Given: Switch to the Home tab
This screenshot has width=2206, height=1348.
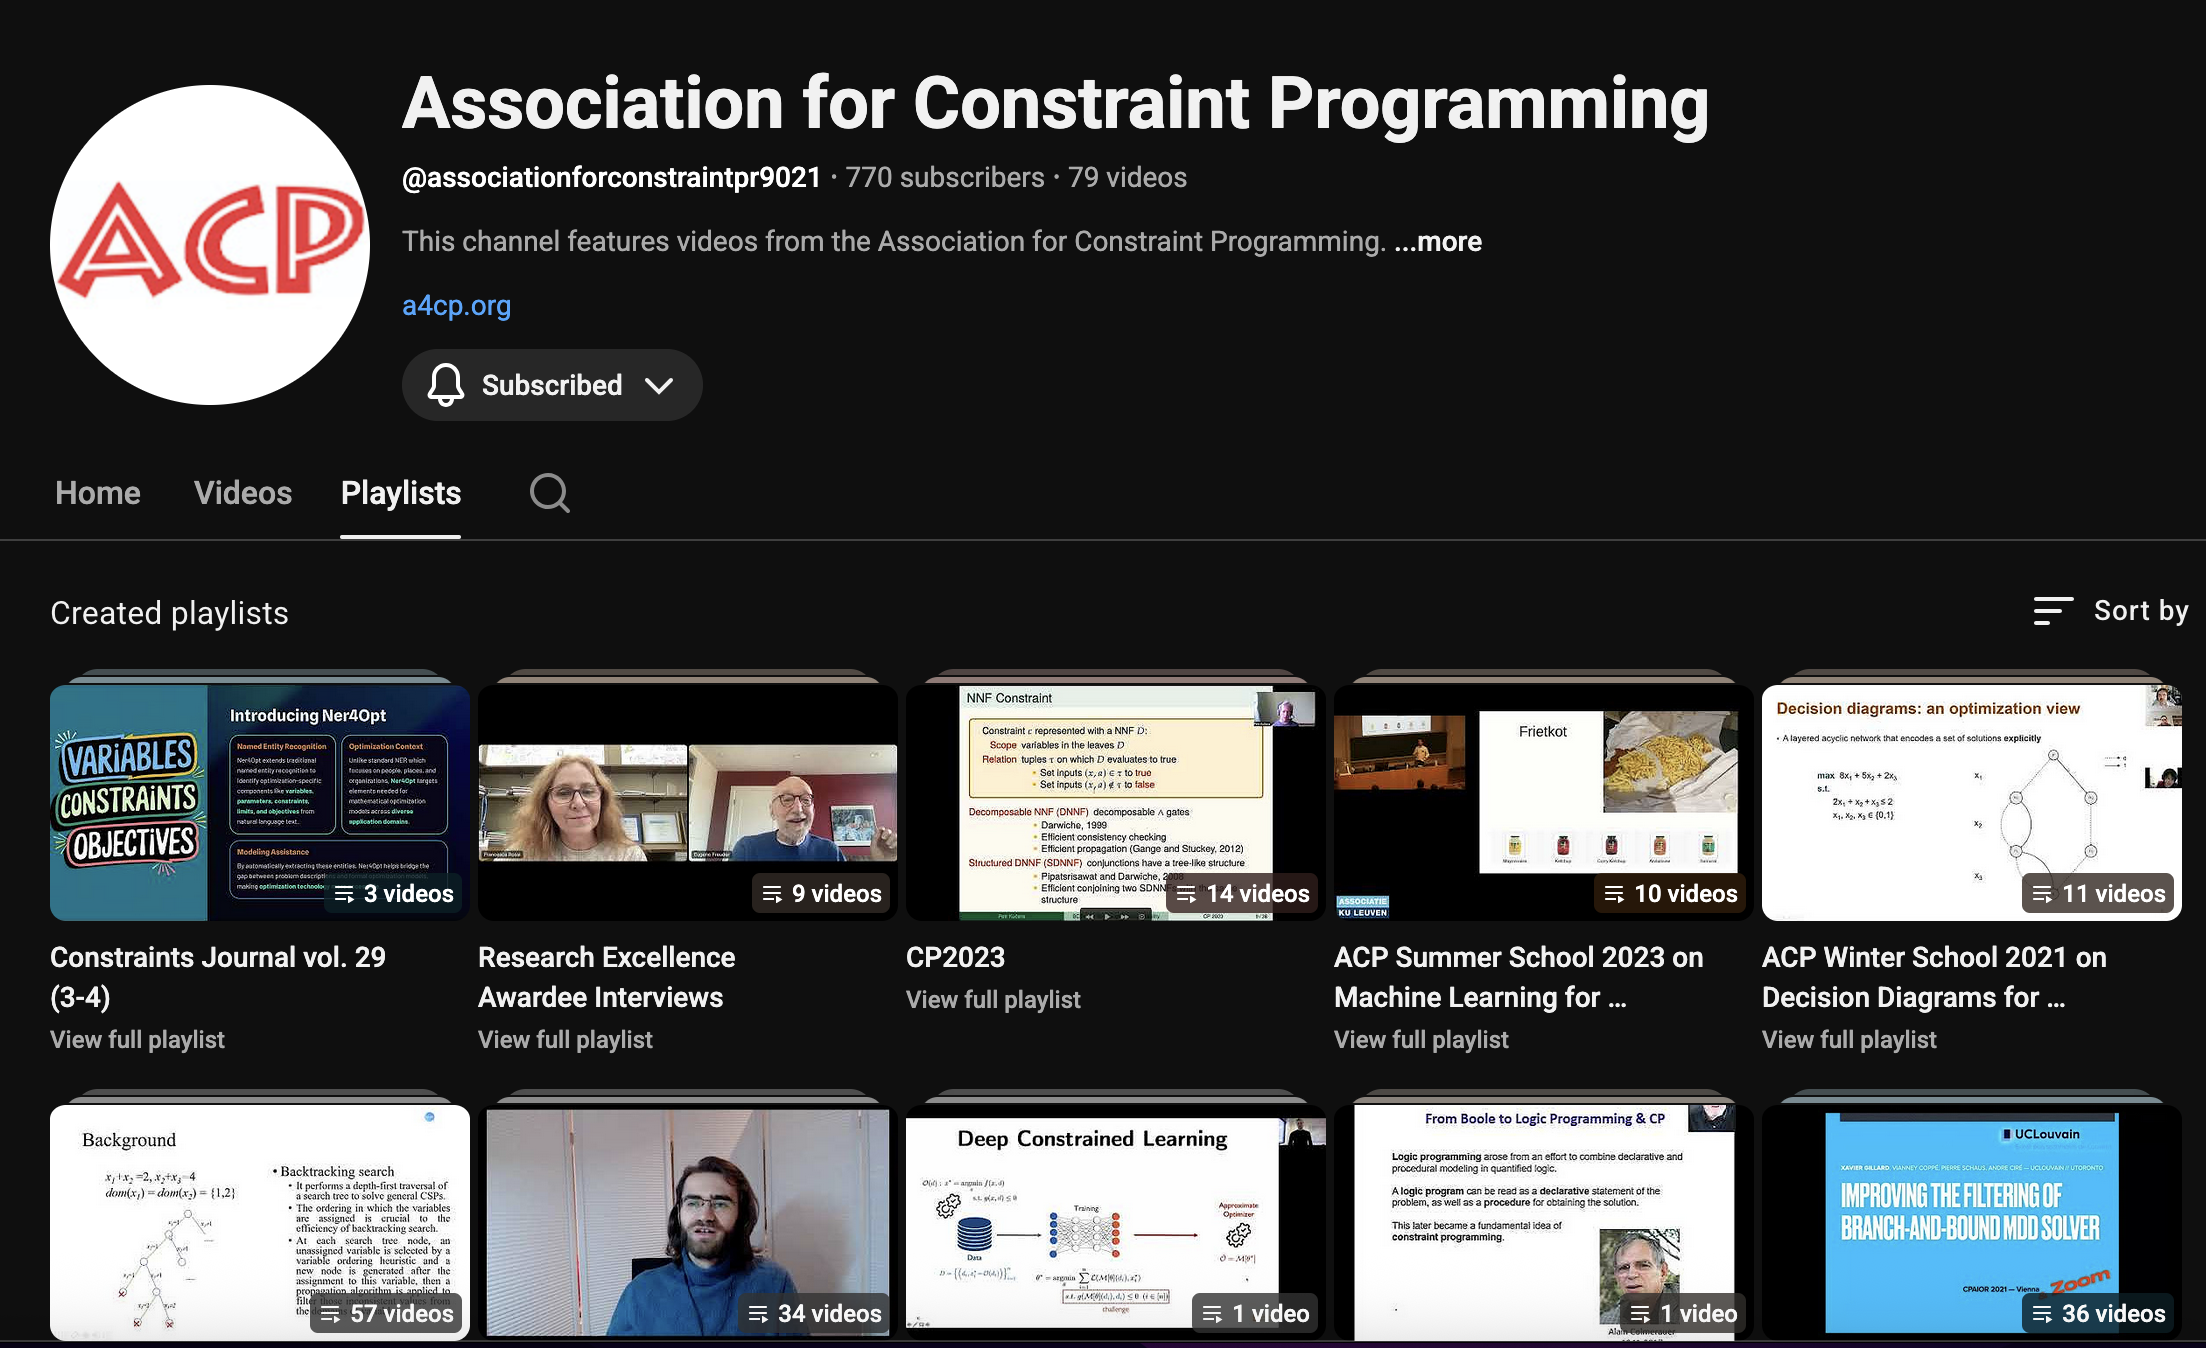Looking at the screenshot, I should (x=97, y=492).
